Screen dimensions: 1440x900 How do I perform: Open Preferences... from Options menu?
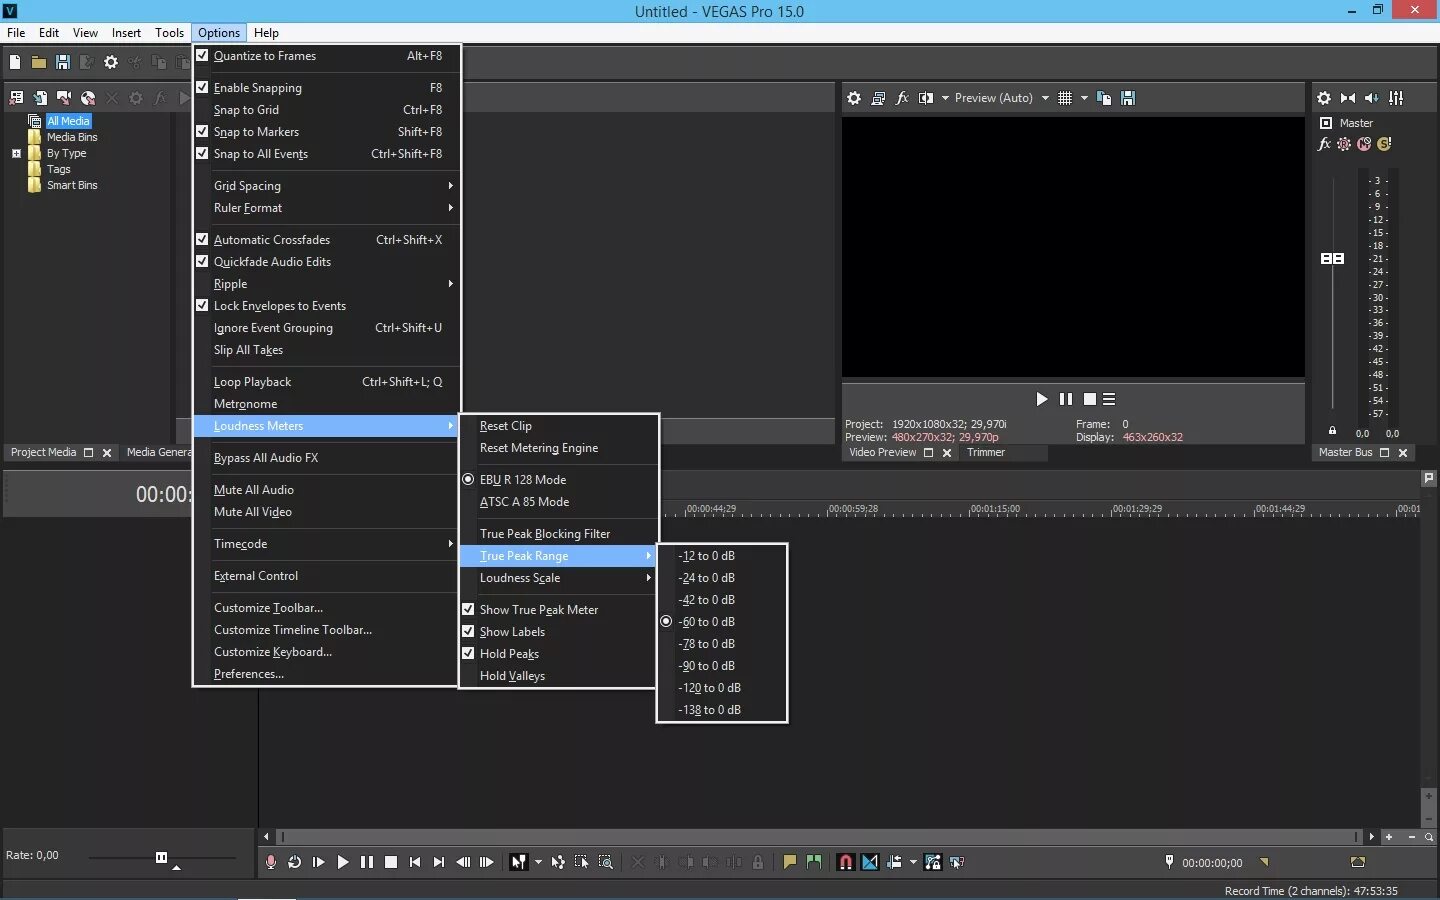[326, 674]
